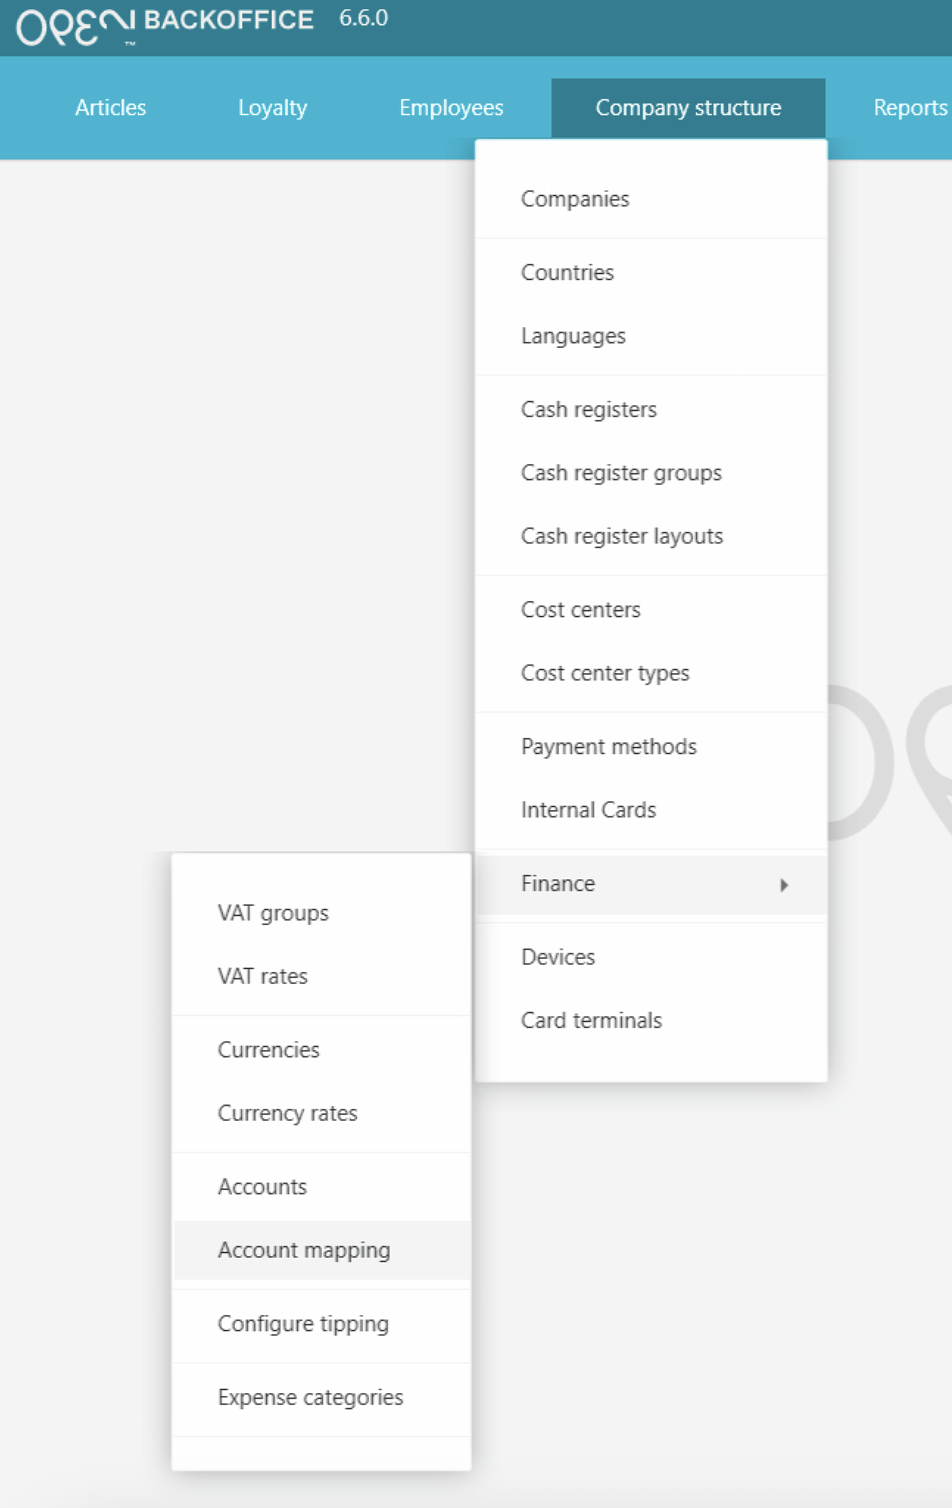Image resolution: width=952 pixels, height=1508 pixels.
Task: Open Cost center types
Action: click(605, 673)
